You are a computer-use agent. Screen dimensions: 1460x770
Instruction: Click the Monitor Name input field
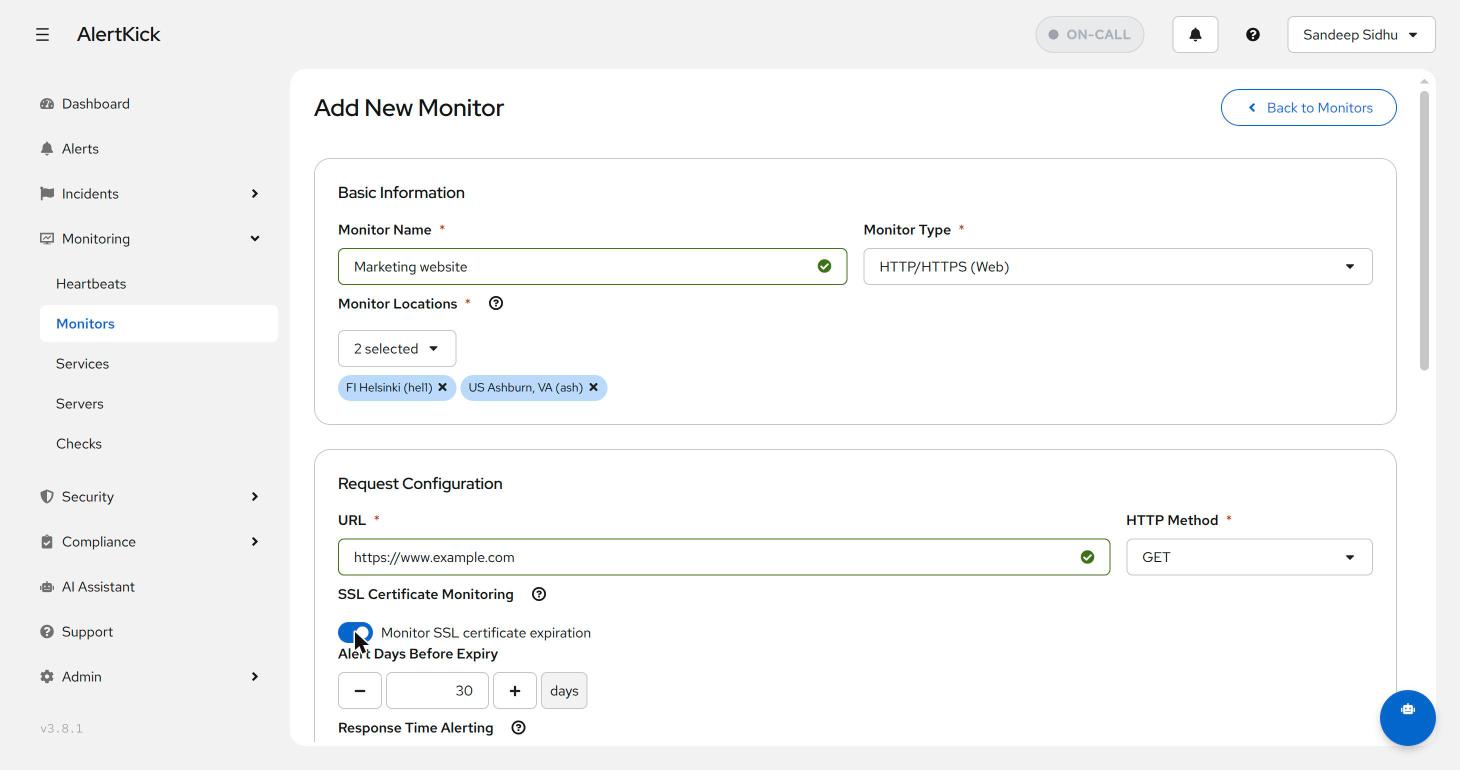592,266
